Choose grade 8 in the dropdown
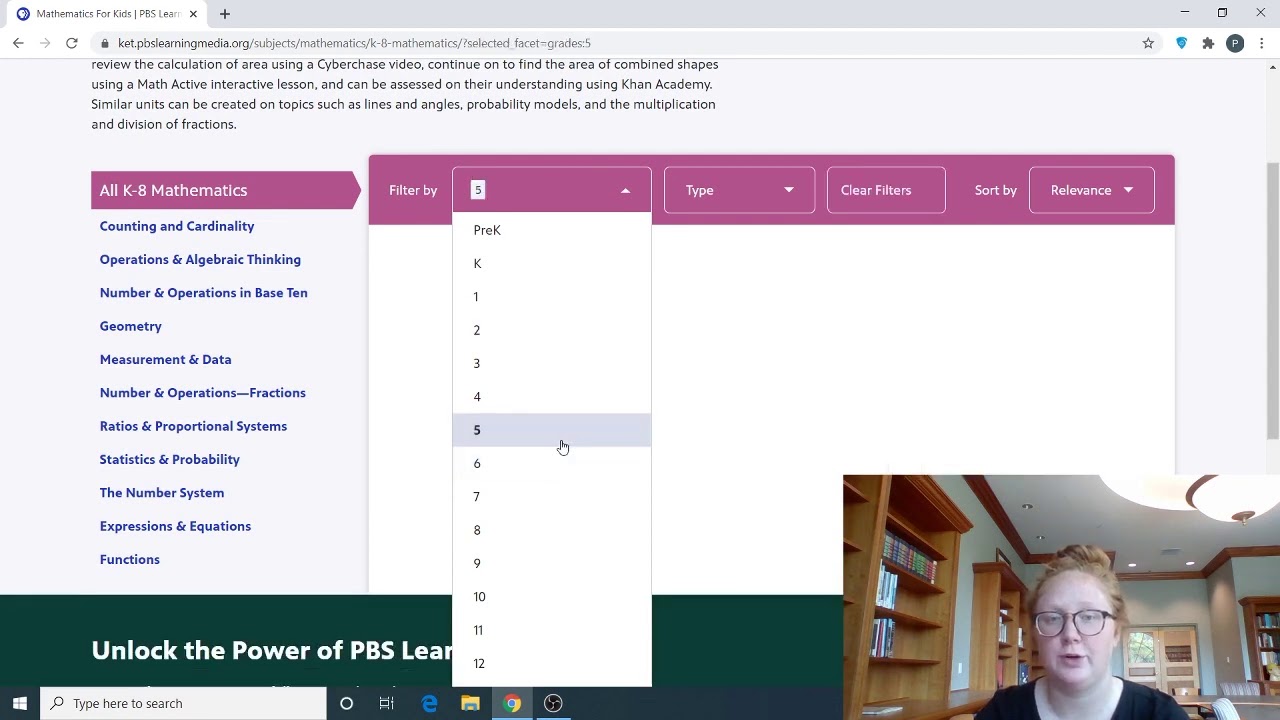The image size is (1280, 720). click(551, 530)
